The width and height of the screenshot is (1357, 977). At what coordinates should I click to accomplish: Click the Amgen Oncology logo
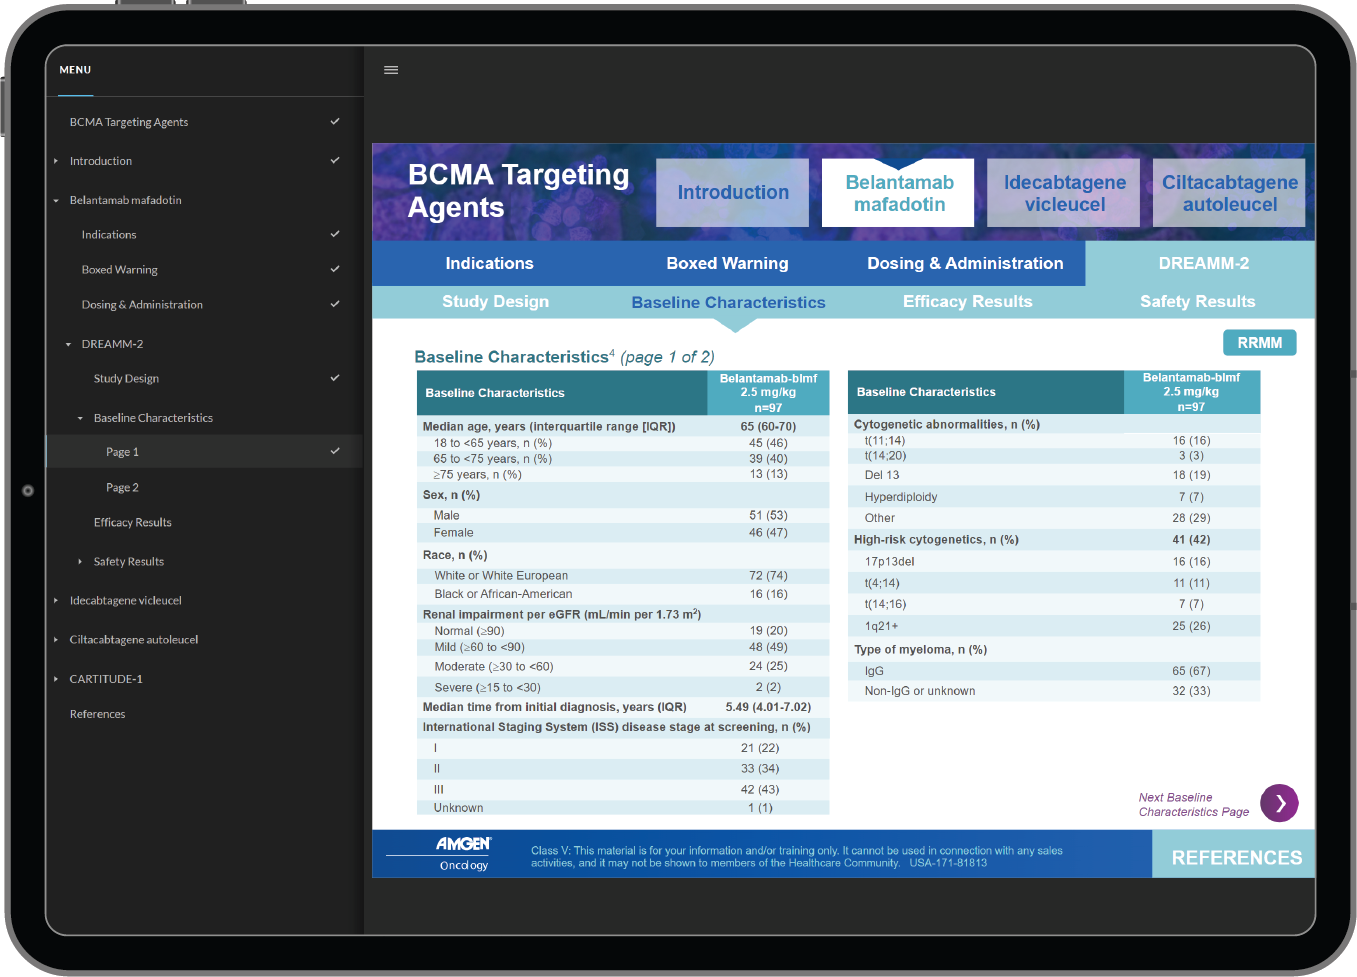pos(464,853)
